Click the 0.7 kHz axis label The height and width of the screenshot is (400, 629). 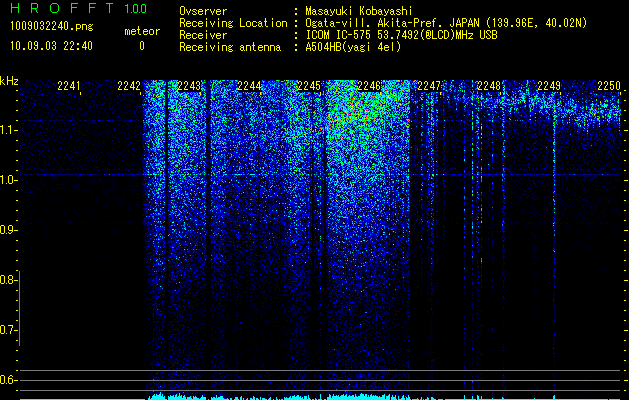pos(8,330)
